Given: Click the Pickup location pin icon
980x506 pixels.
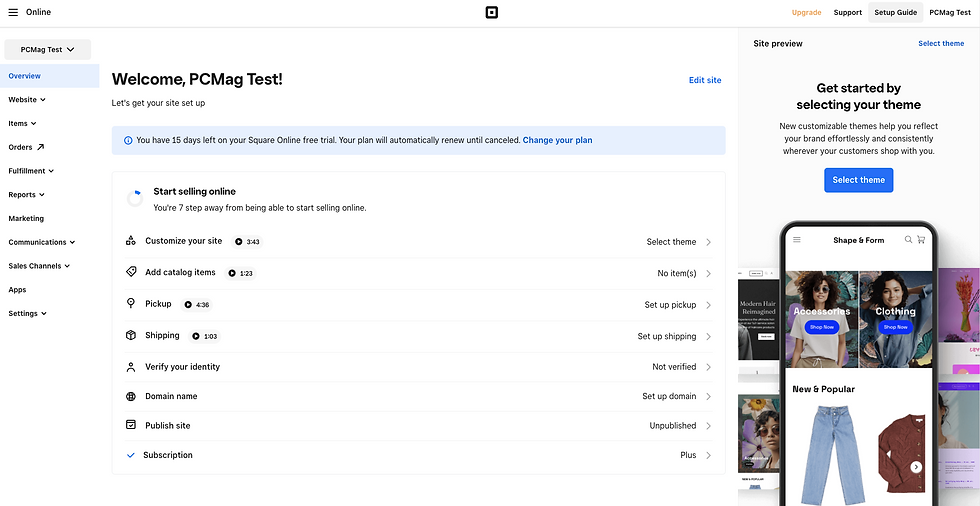Looking at the screenshot, I should click(x=131, y=304).
